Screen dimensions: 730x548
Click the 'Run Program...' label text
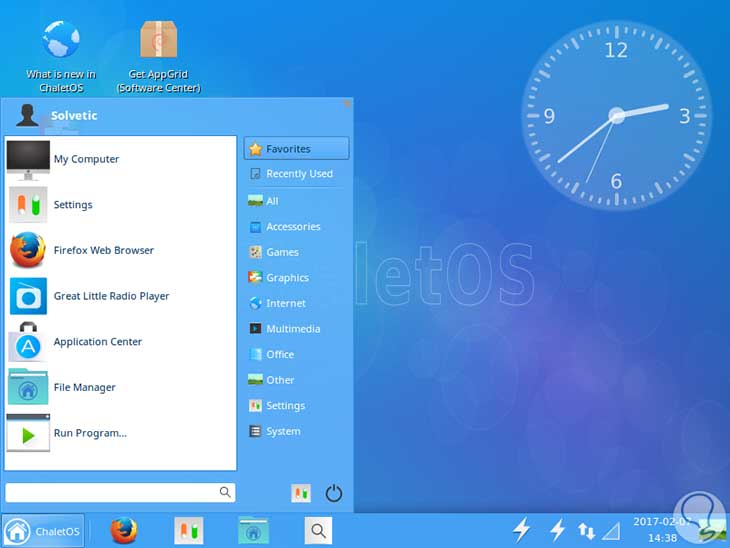pos(90,433)
